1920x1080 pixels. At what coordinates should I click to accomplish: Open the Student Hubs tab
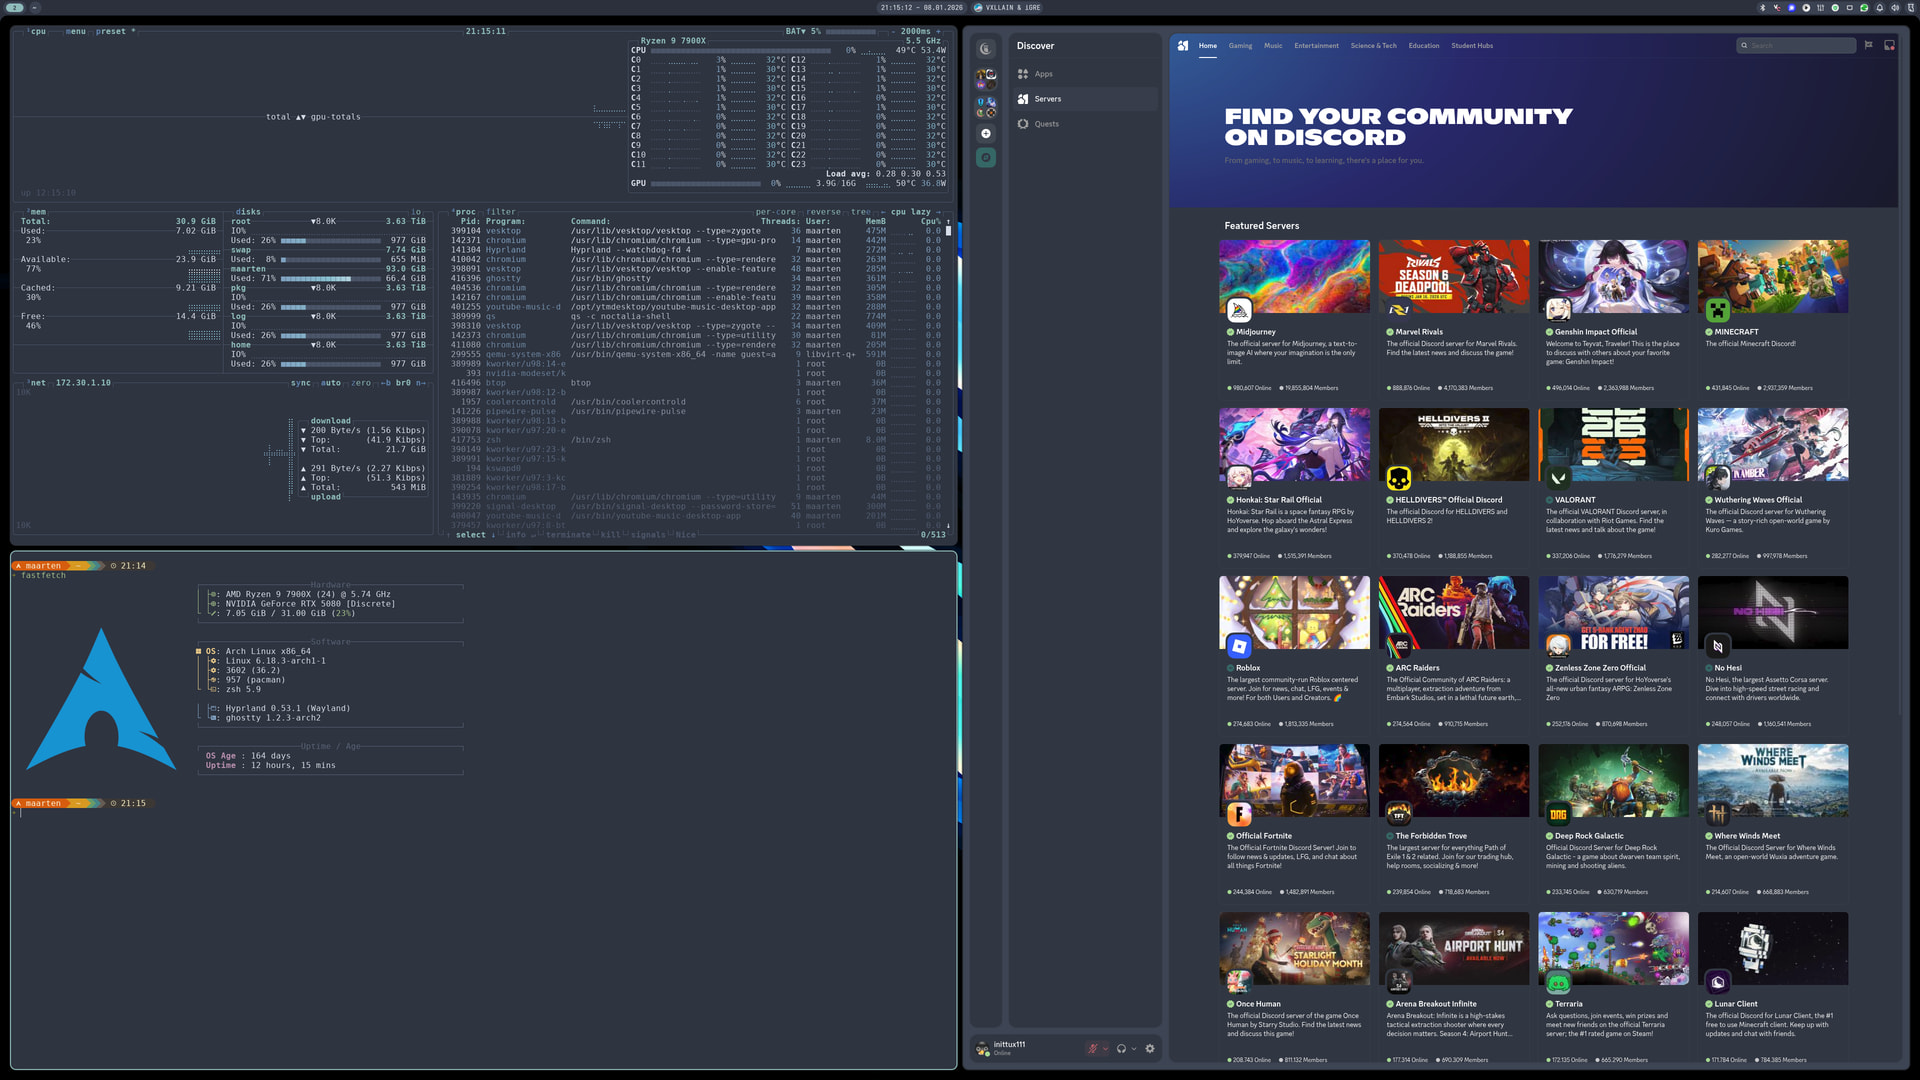click(x=1472, y=45)
